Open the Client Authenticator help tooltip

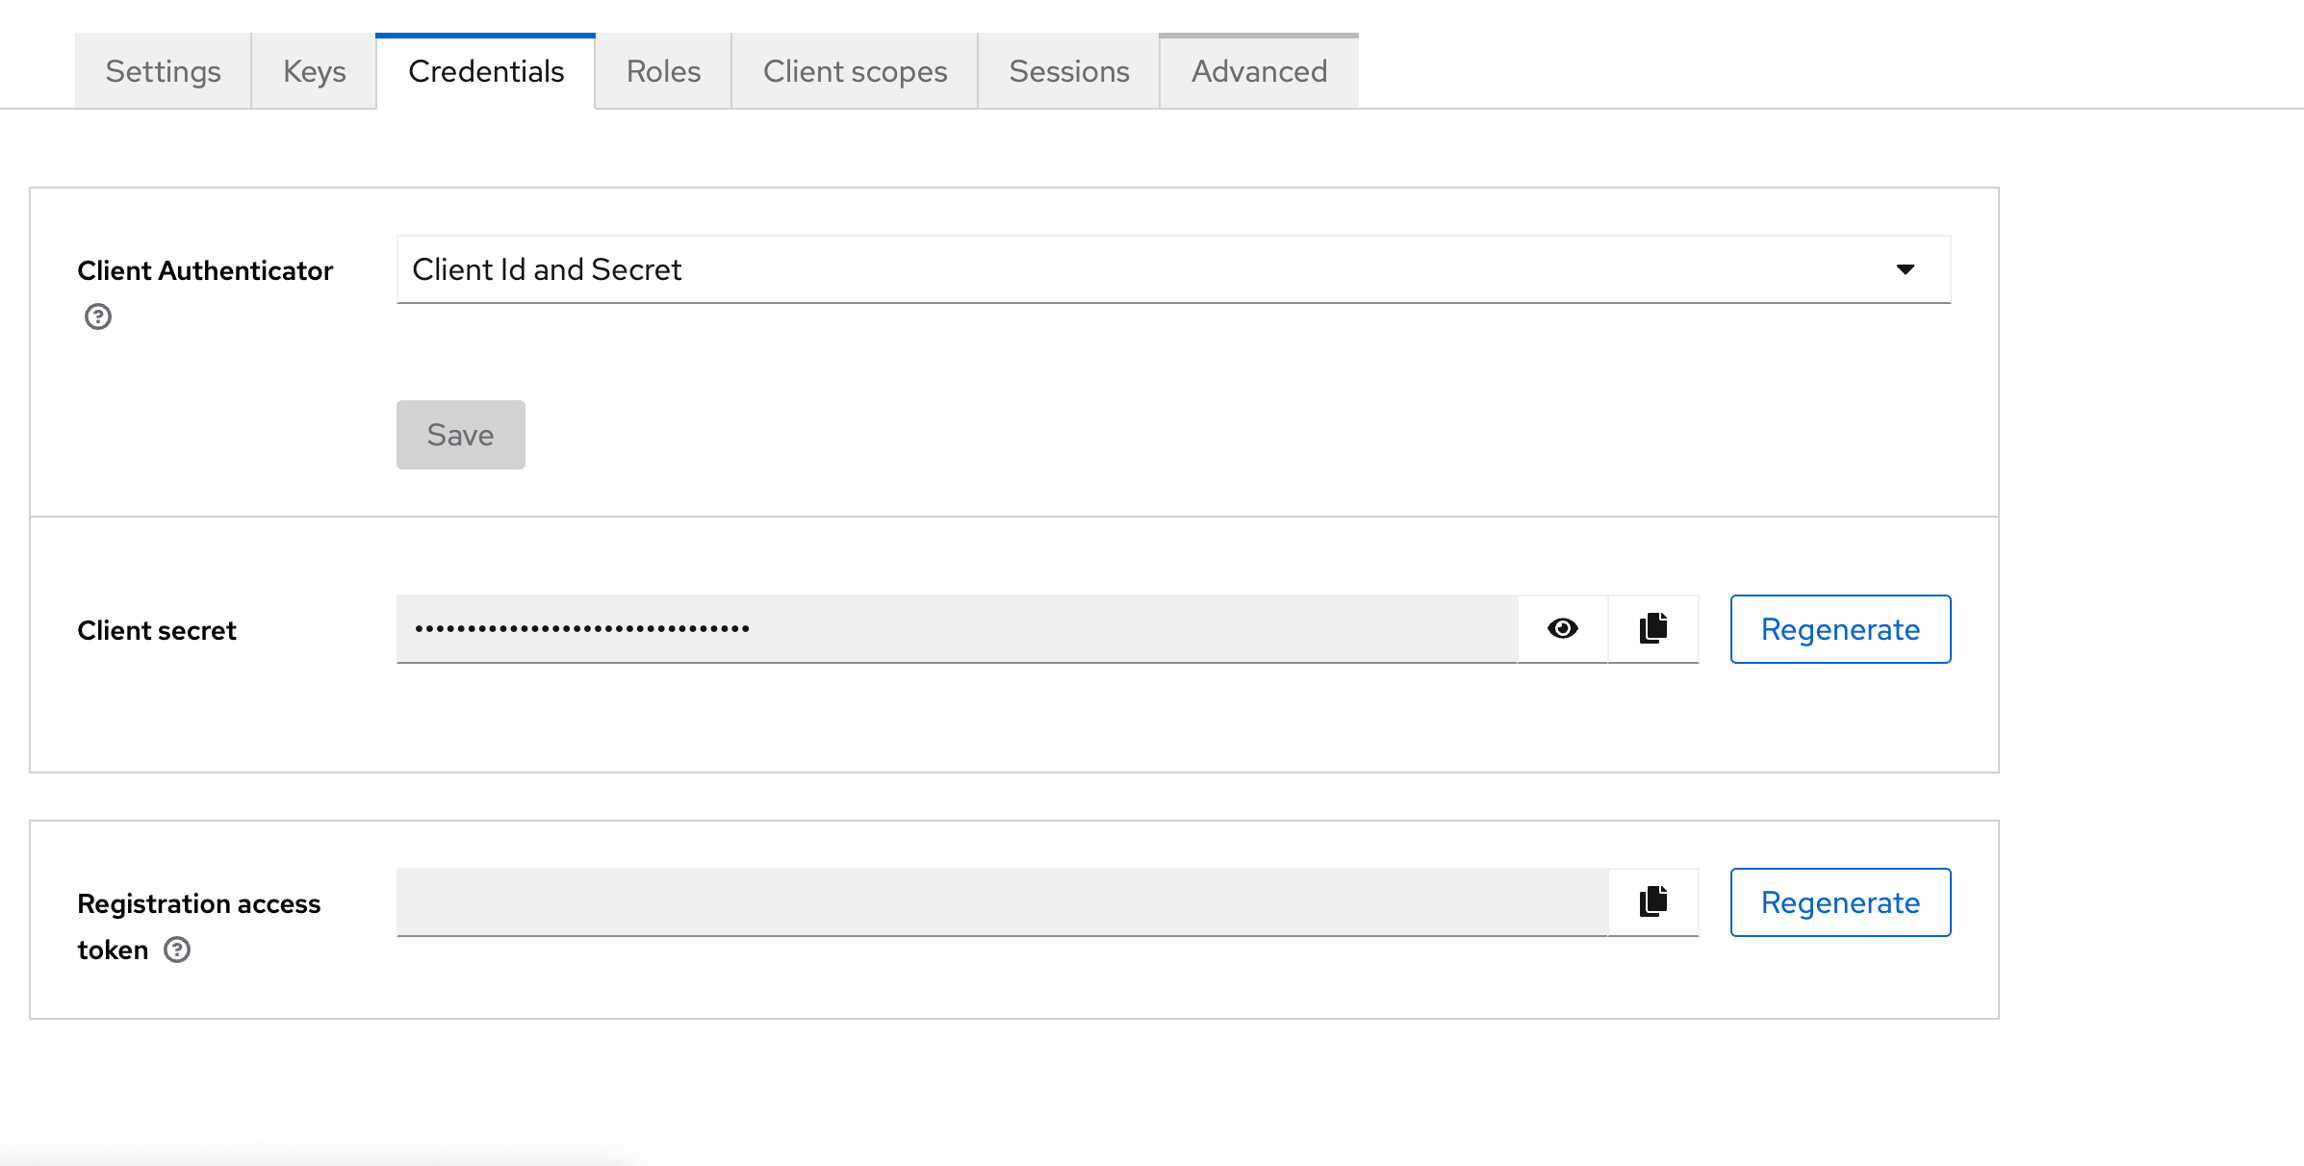click(x=97, y=317)
